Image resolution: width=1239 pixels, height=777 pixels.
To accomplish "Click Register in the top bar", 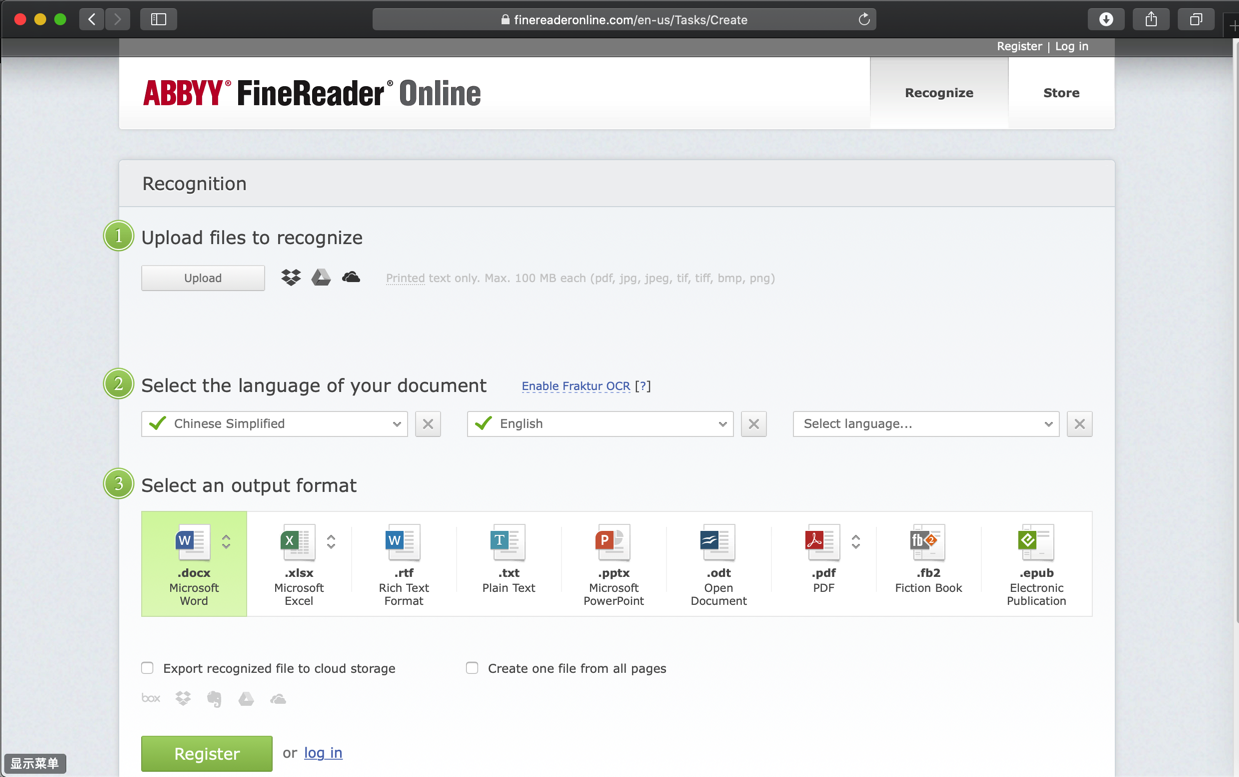I will [x=1019, y=46].
